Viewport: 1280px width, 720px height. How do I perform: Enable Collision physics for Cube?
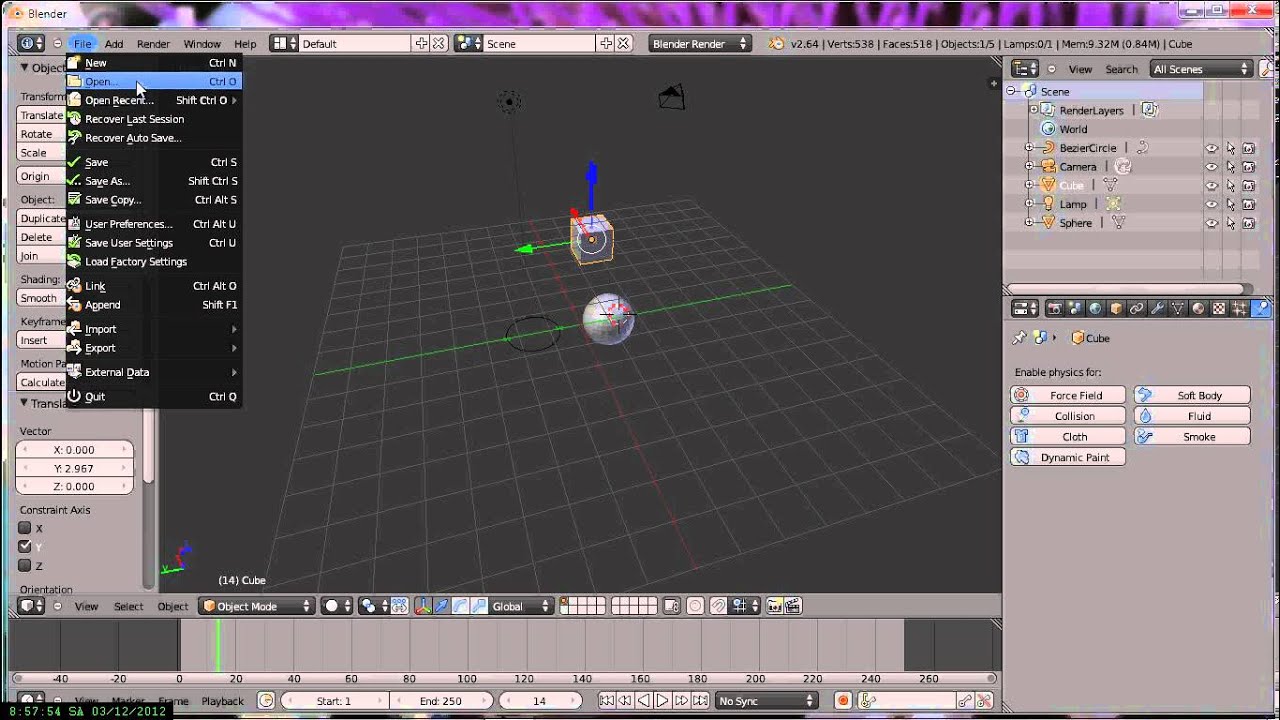click(x=1067, y=415)
